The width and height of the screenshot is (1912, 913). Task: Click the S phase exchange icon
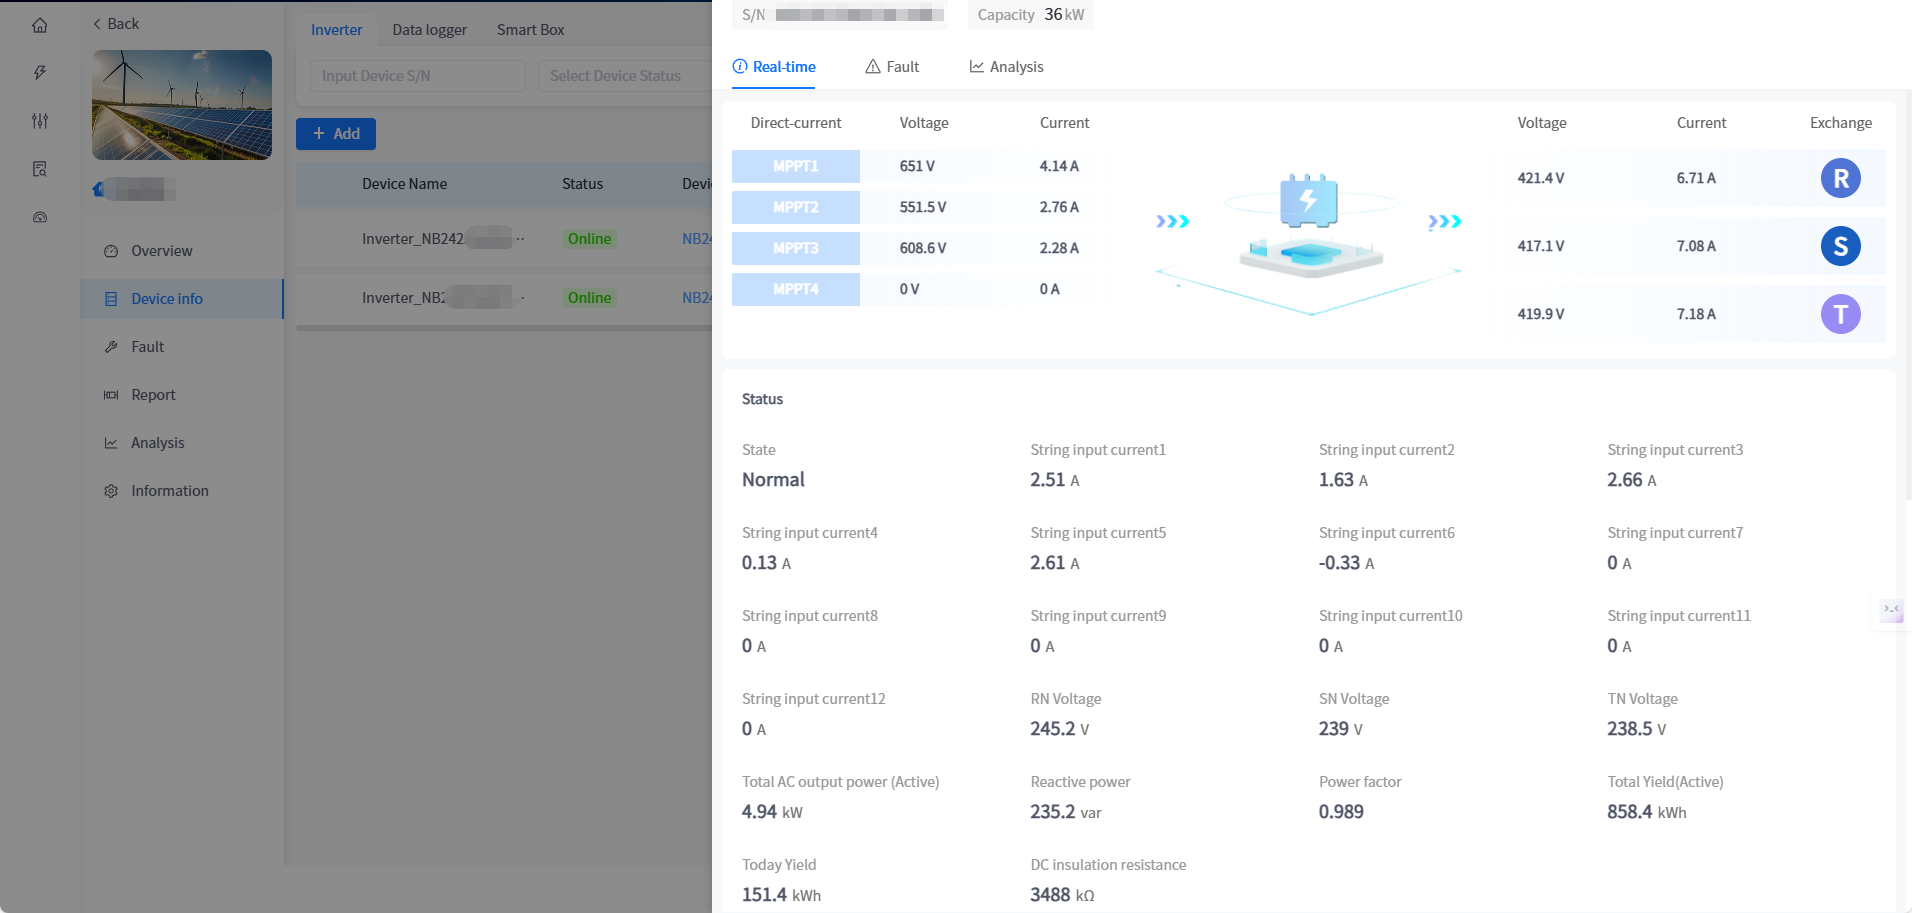[x=1840, y=246]
